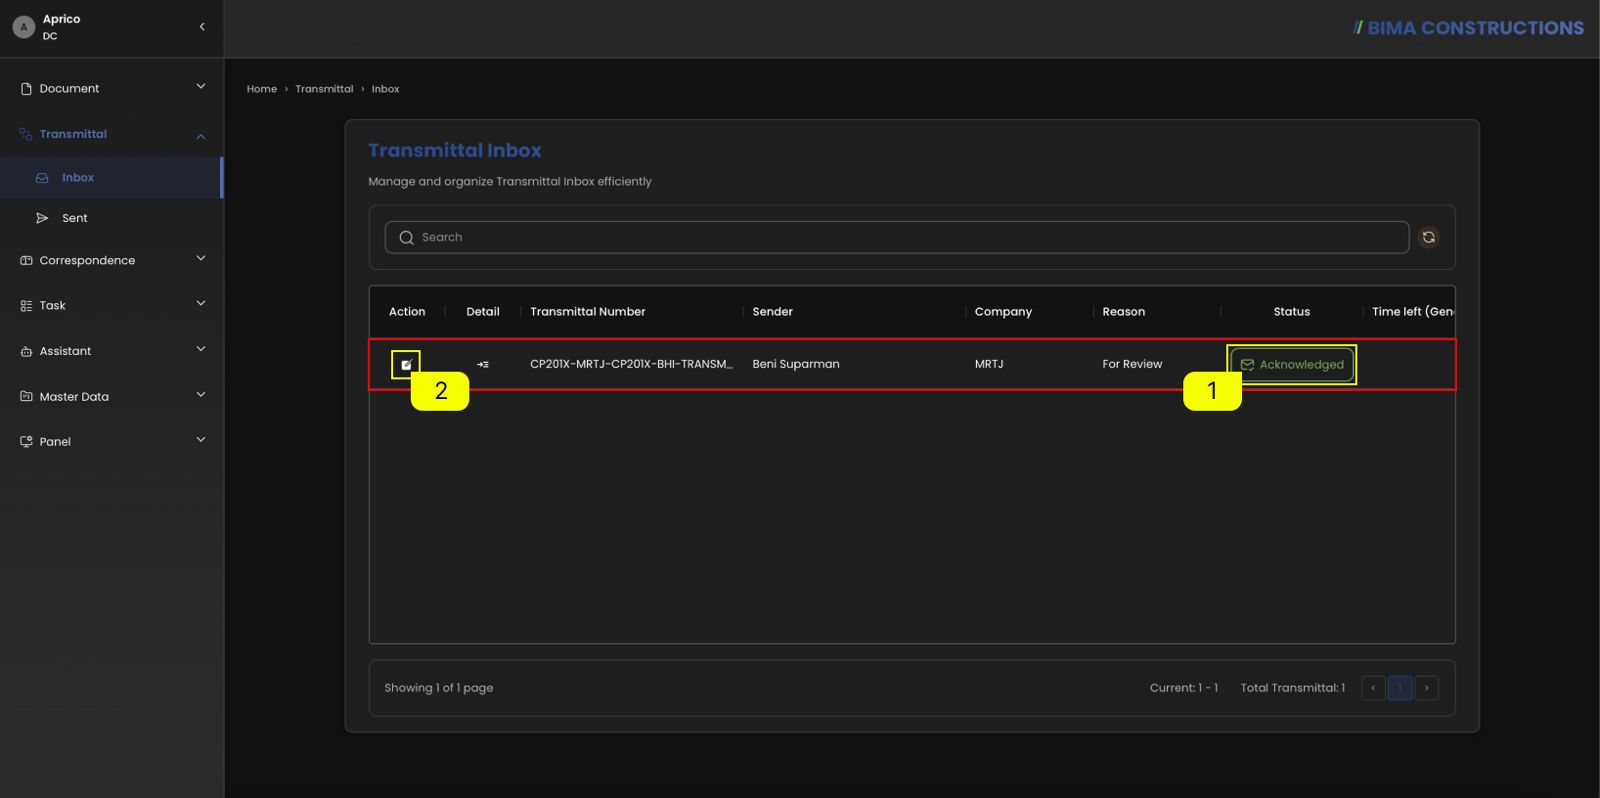Click the Task list icon in the sidebar

coord(26,306)
